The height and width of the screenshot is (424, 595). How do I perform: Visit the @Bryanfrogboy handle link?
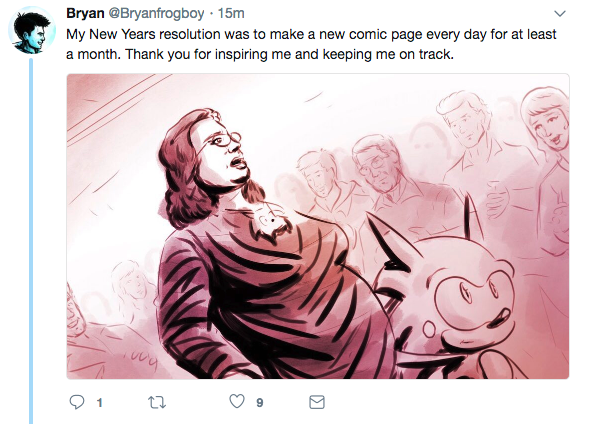[x=156, y=14]
